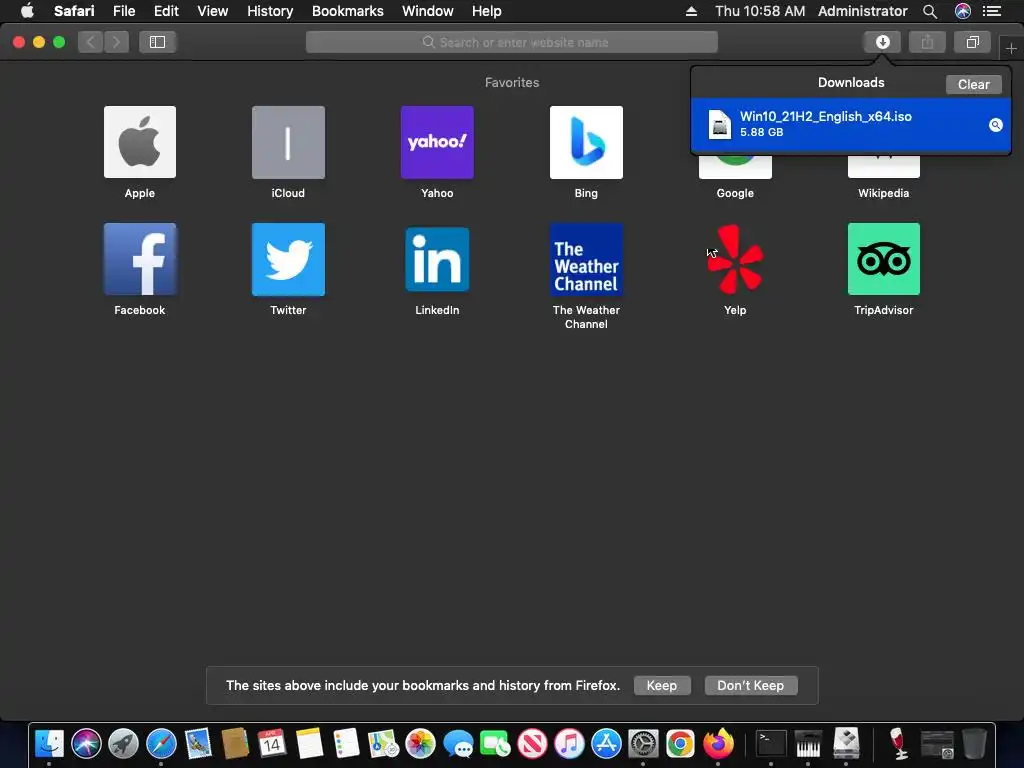Open Messages from the Dock
The width and height of the screenshot is (1024, 768).
click(x=458, y=743)
